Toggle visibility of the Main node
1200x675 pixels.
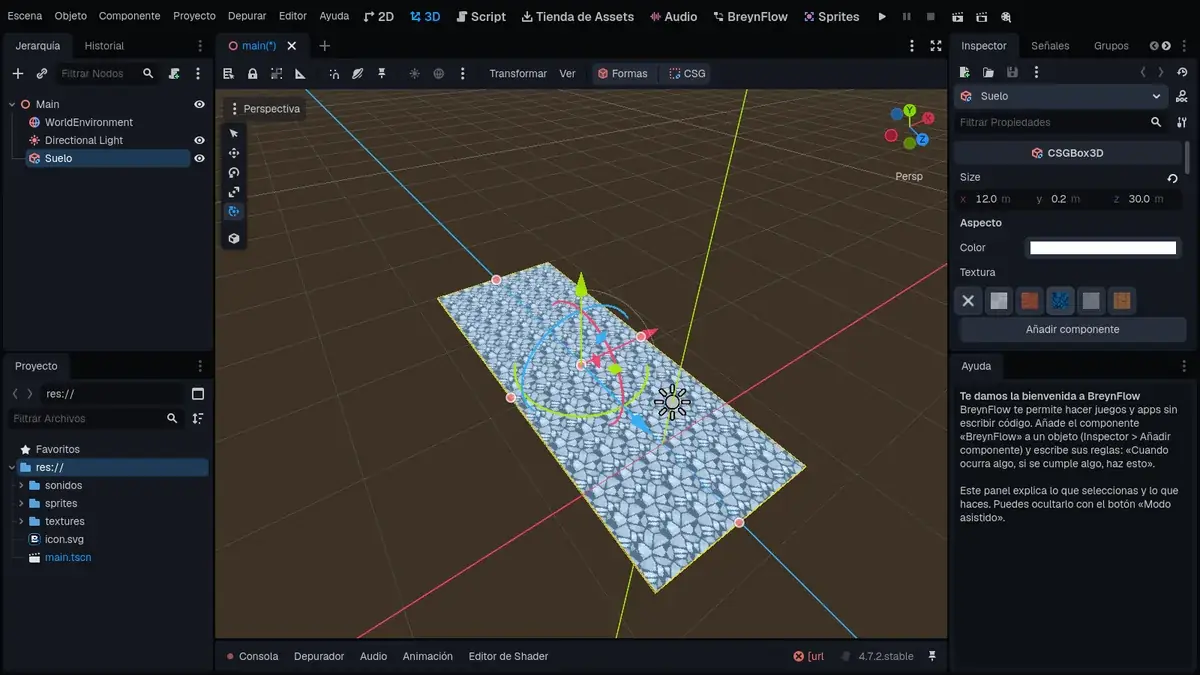coord(199,104)
